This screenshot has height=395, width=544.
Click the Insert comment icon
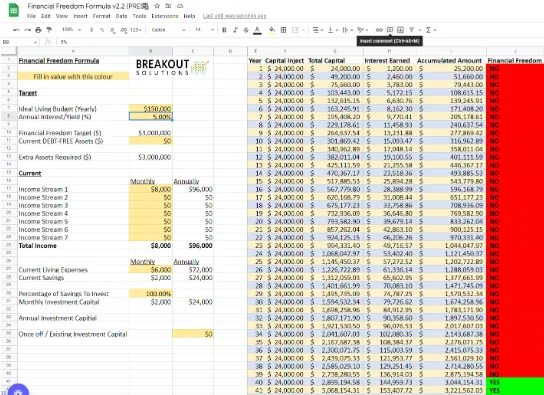click(390, 30)
